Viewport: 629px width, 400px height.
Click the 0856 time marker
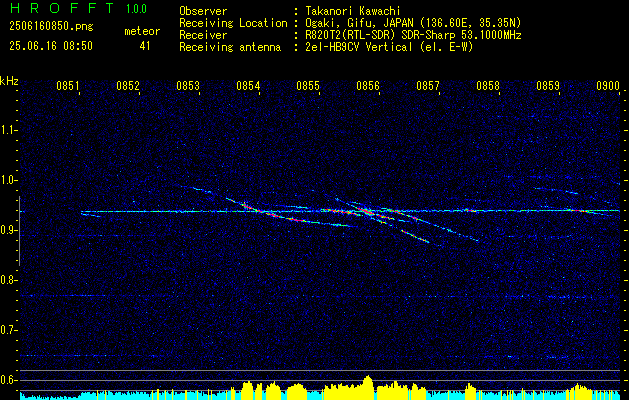click(368, 86)
